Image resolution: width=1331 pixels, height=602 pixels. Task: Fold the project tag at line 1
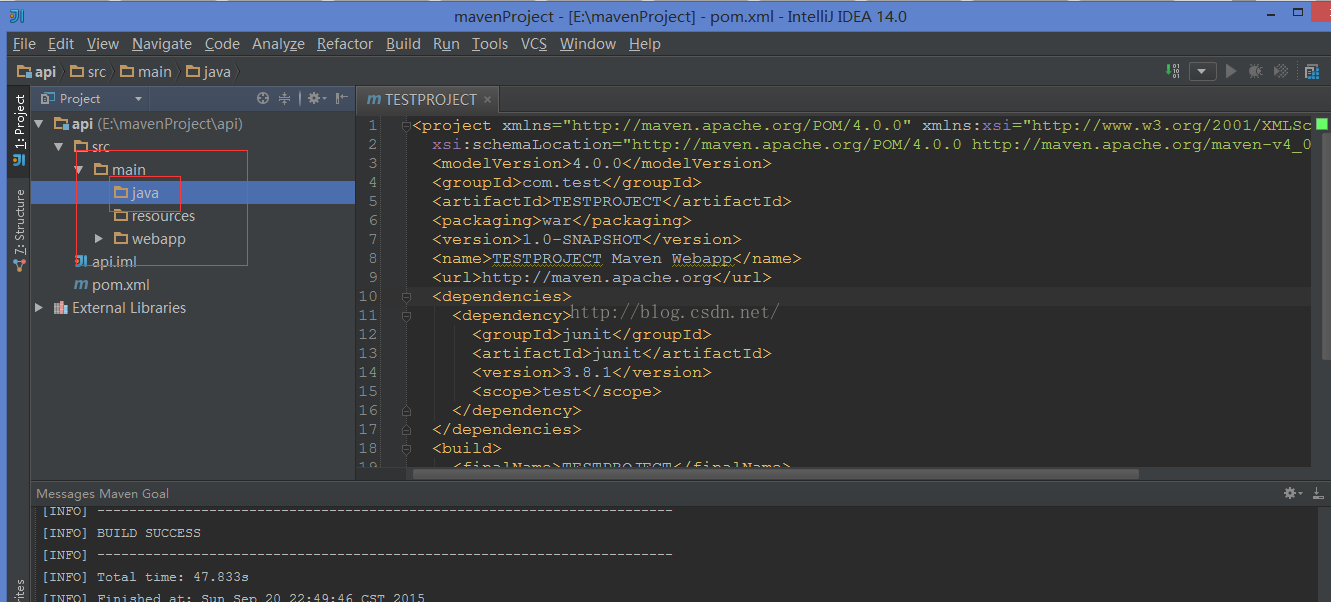(406, 126)
